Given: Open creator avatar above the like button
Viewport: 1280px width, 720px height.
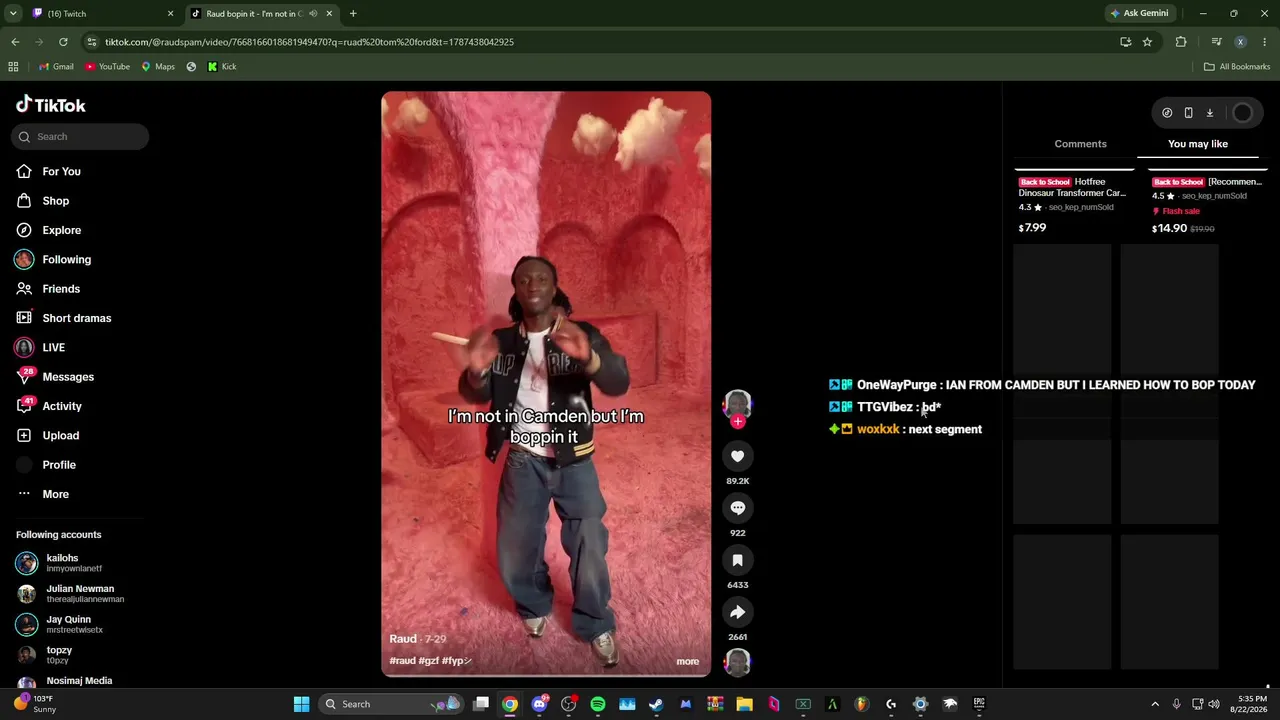Looking at the screenshot, I should 737,404.
